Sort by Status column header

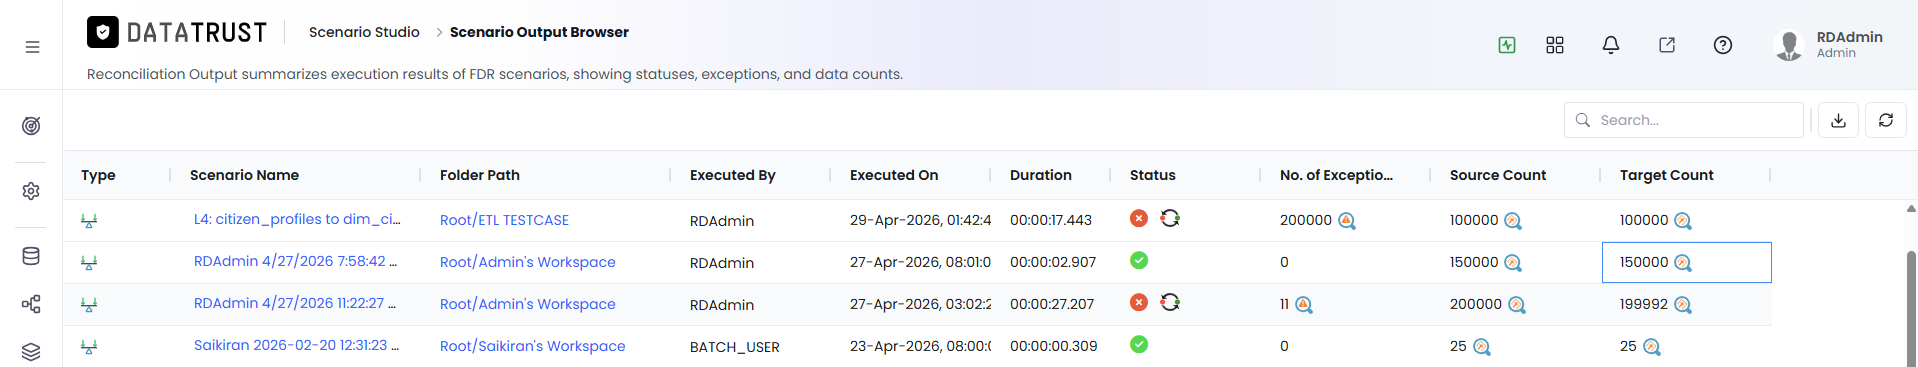1153,175
